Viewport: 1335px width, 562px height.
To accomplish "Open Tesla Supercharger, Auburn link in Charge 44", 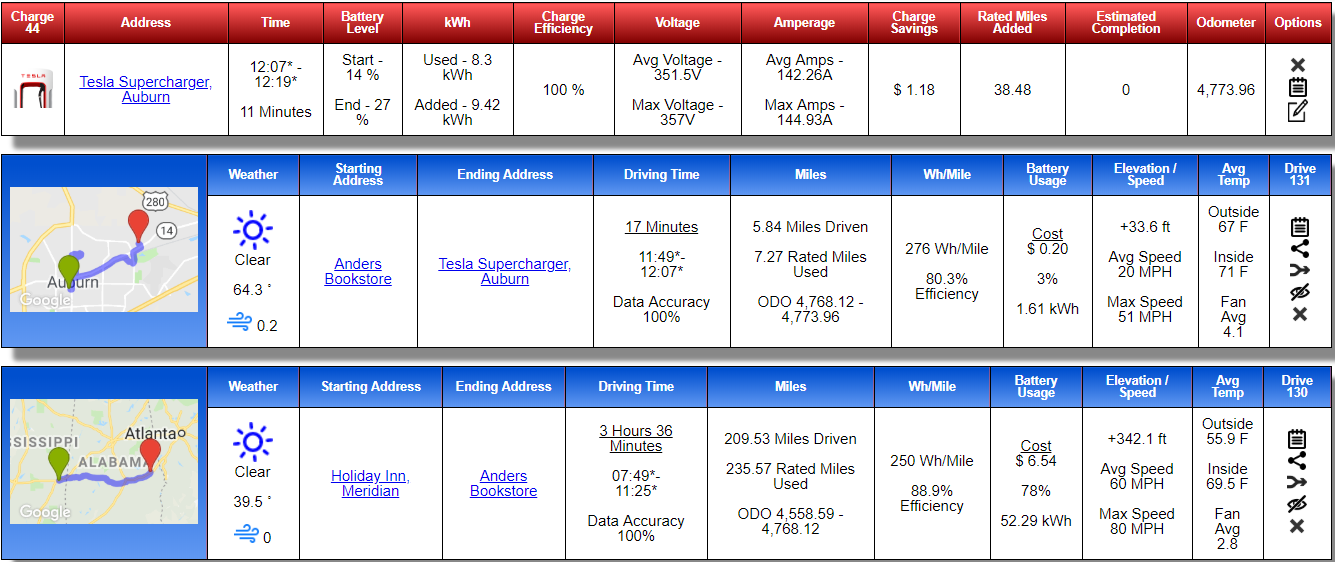I will coord(146,90).
